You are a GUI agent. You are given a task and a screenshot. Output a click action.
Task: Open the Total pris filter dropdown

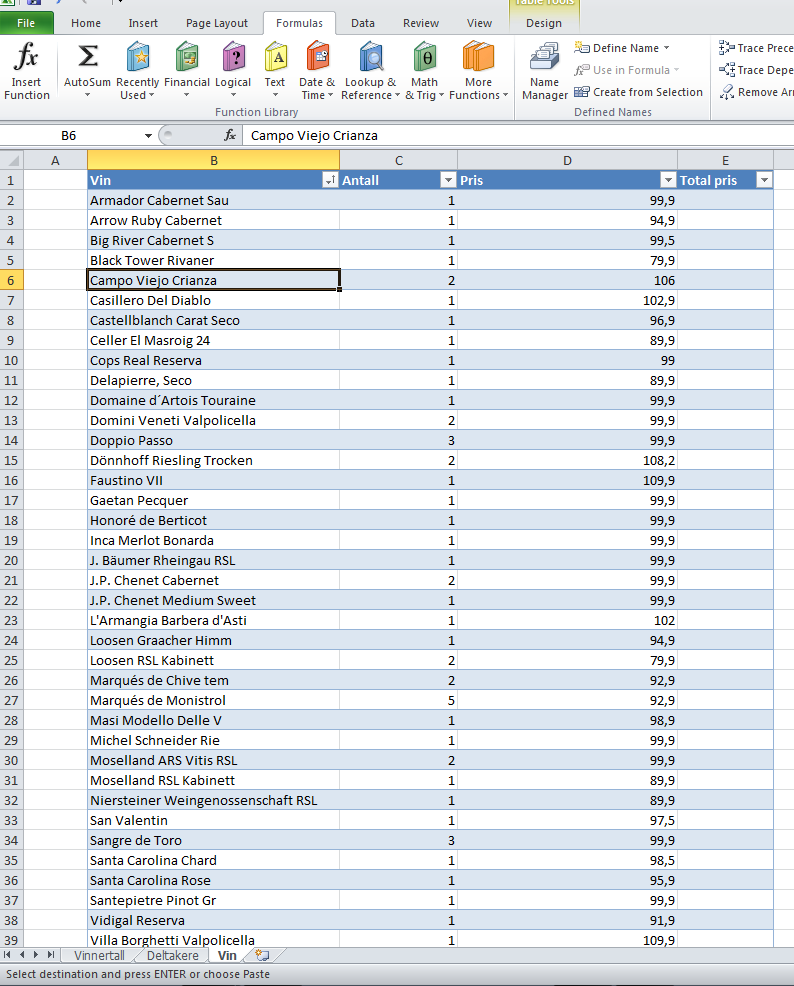[x=764, y=180]
